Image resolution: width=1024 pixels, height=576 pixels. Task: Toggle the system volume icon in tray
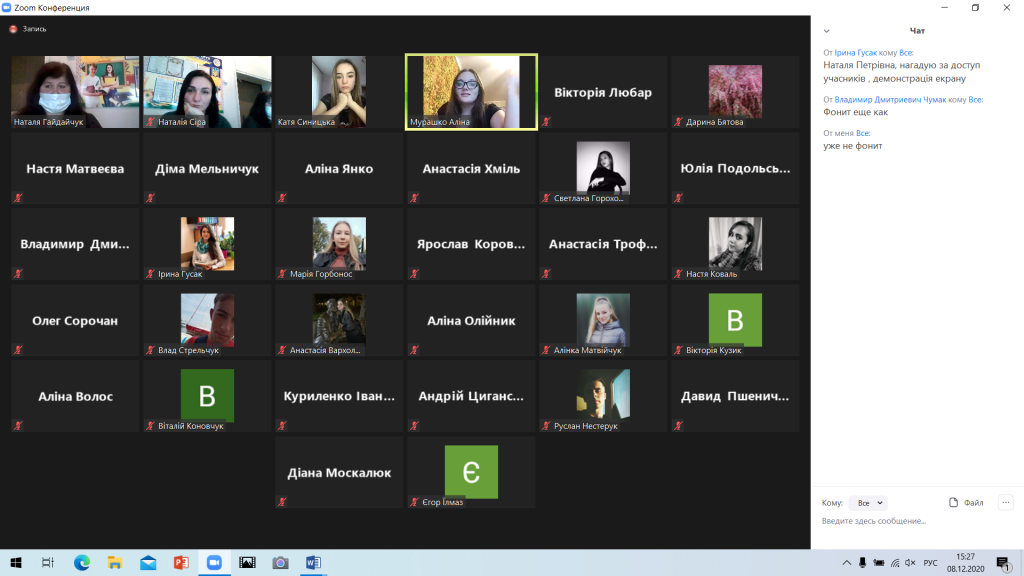click(x=910, y=563)
